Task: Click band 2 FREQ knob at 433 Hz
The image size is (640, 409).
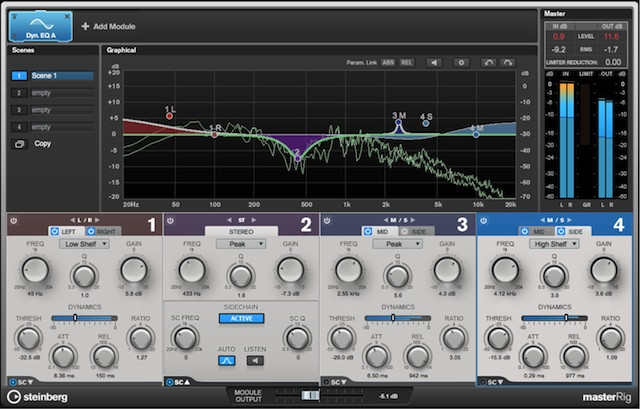Action: coord(192,270)
